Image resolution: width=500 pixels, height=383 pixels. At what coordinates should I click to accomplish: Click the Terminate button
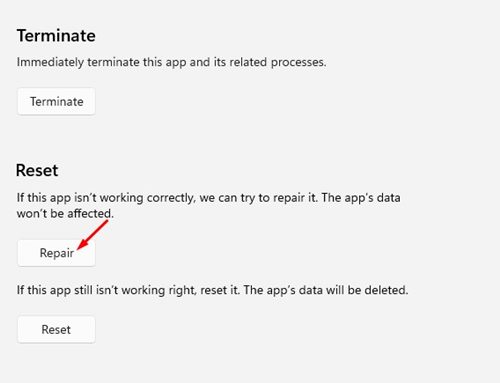click(56, 101)
